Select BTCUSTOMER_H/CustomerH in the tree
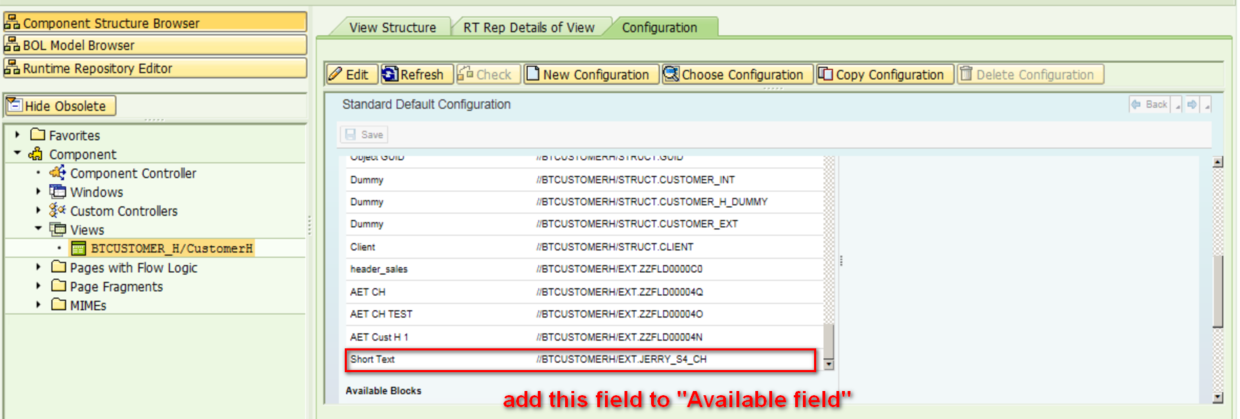The width and height of the screenshot is (1240, 419). pos(172,249)
